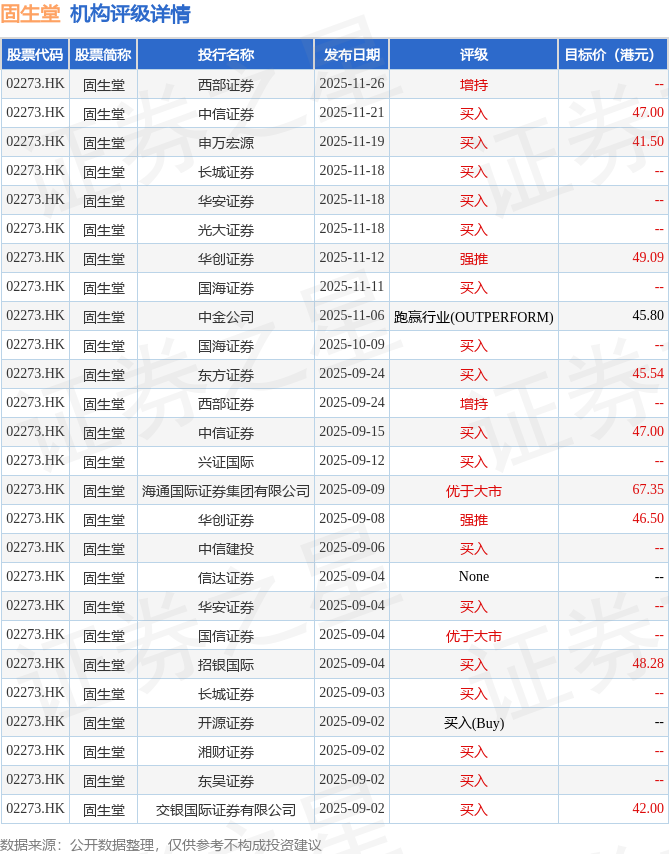Click the date 2025-10-09
The image size is (669, 854).
tap(351, 345)
